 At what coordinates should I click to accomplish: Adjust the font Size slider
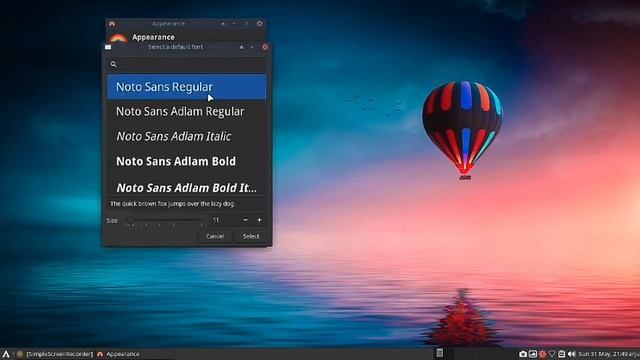pos(164,221)
